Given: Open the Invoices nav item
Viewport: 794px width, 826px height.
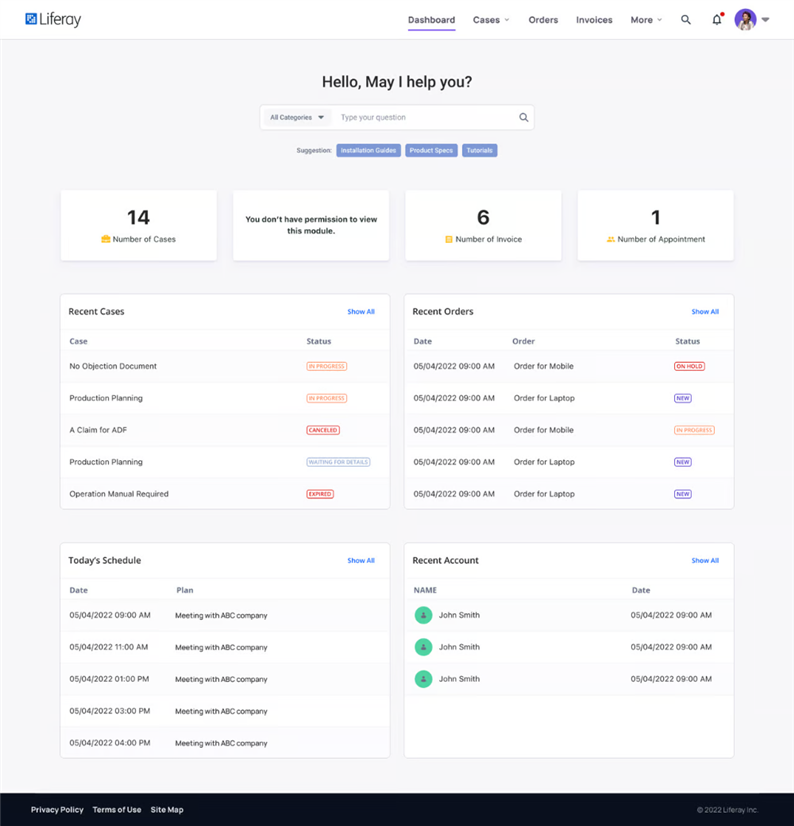Looking at the screenshot, I should pos(594,20).
